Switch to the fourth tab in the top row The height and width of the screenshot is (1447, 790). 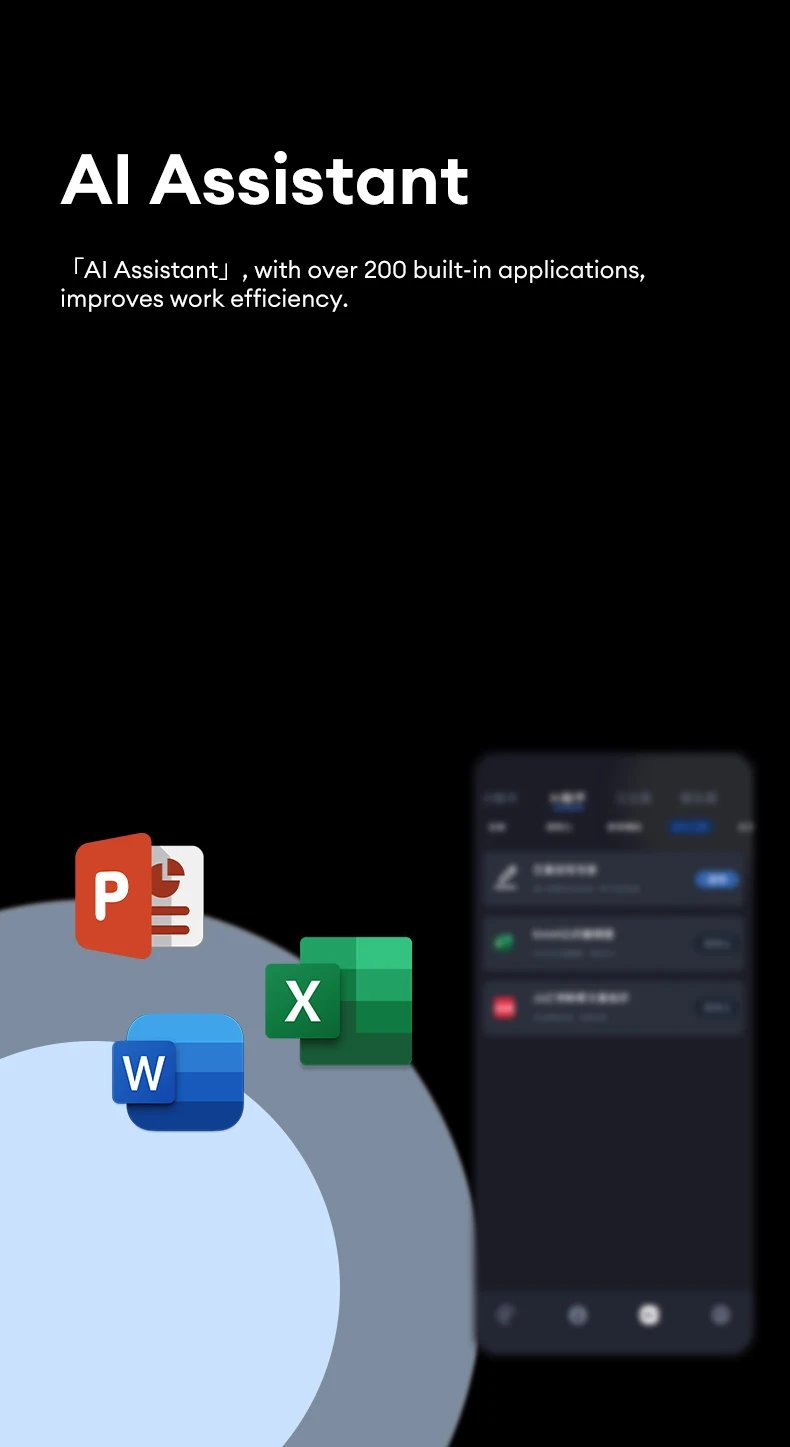[698, 799]
